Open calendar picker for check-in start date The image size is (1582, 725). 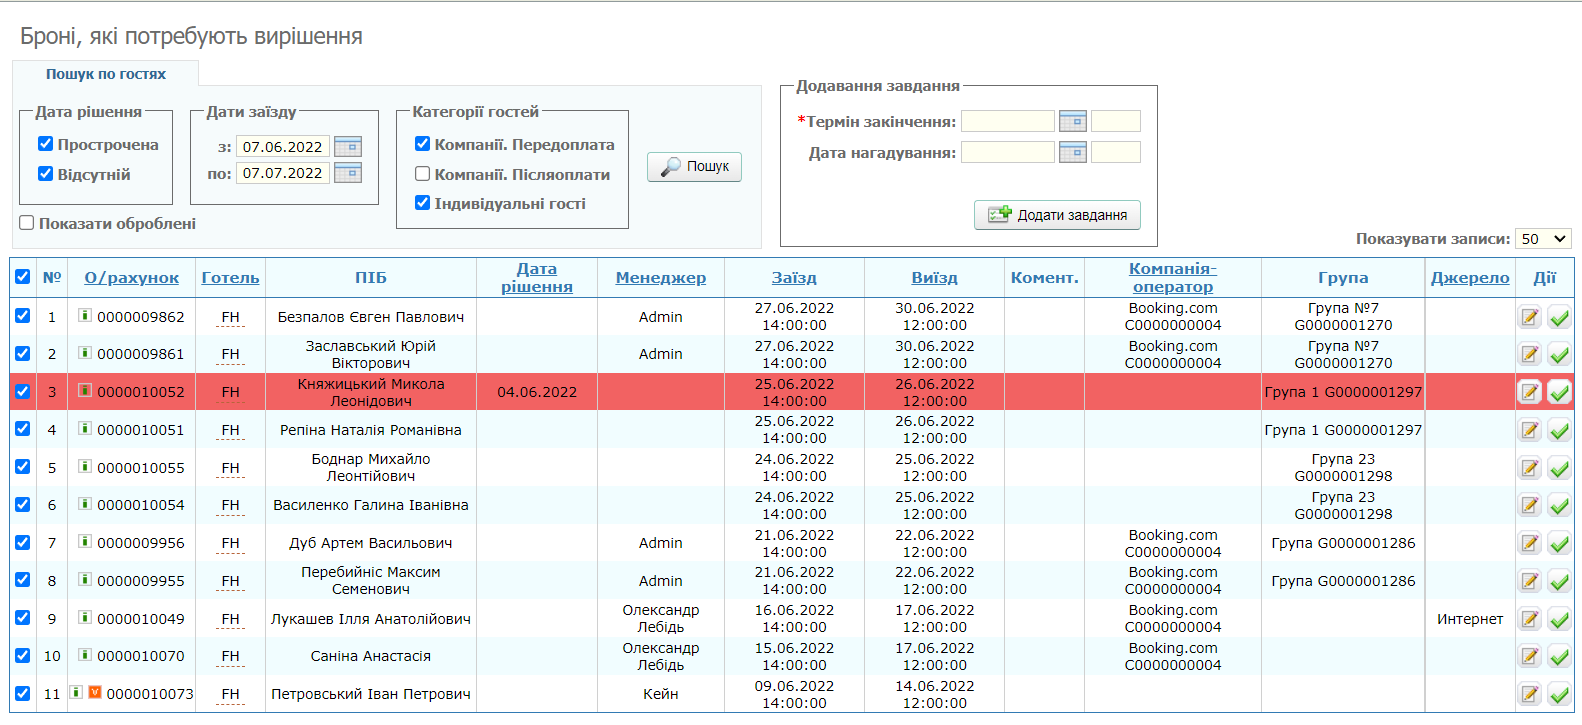pyautogui.click(x=347, y=147)
